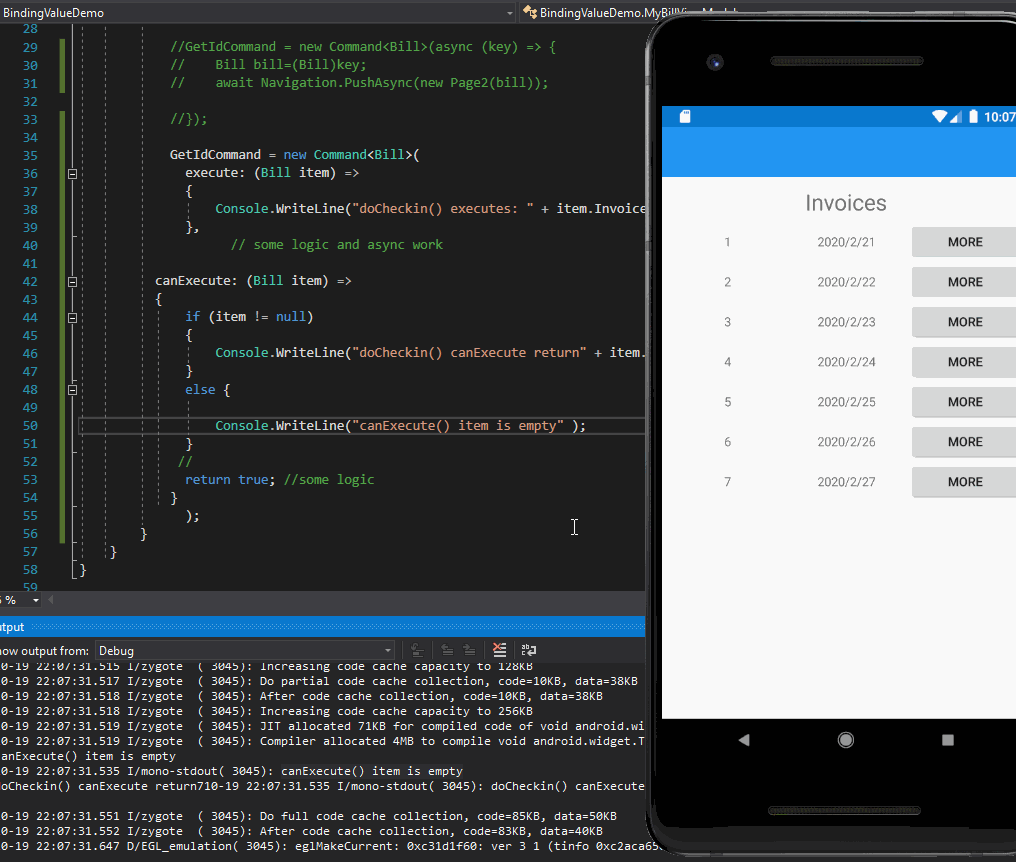Click GetIdCommand identifier on line 35
This screenshot has width=1016, height=862.
(215, 155)
